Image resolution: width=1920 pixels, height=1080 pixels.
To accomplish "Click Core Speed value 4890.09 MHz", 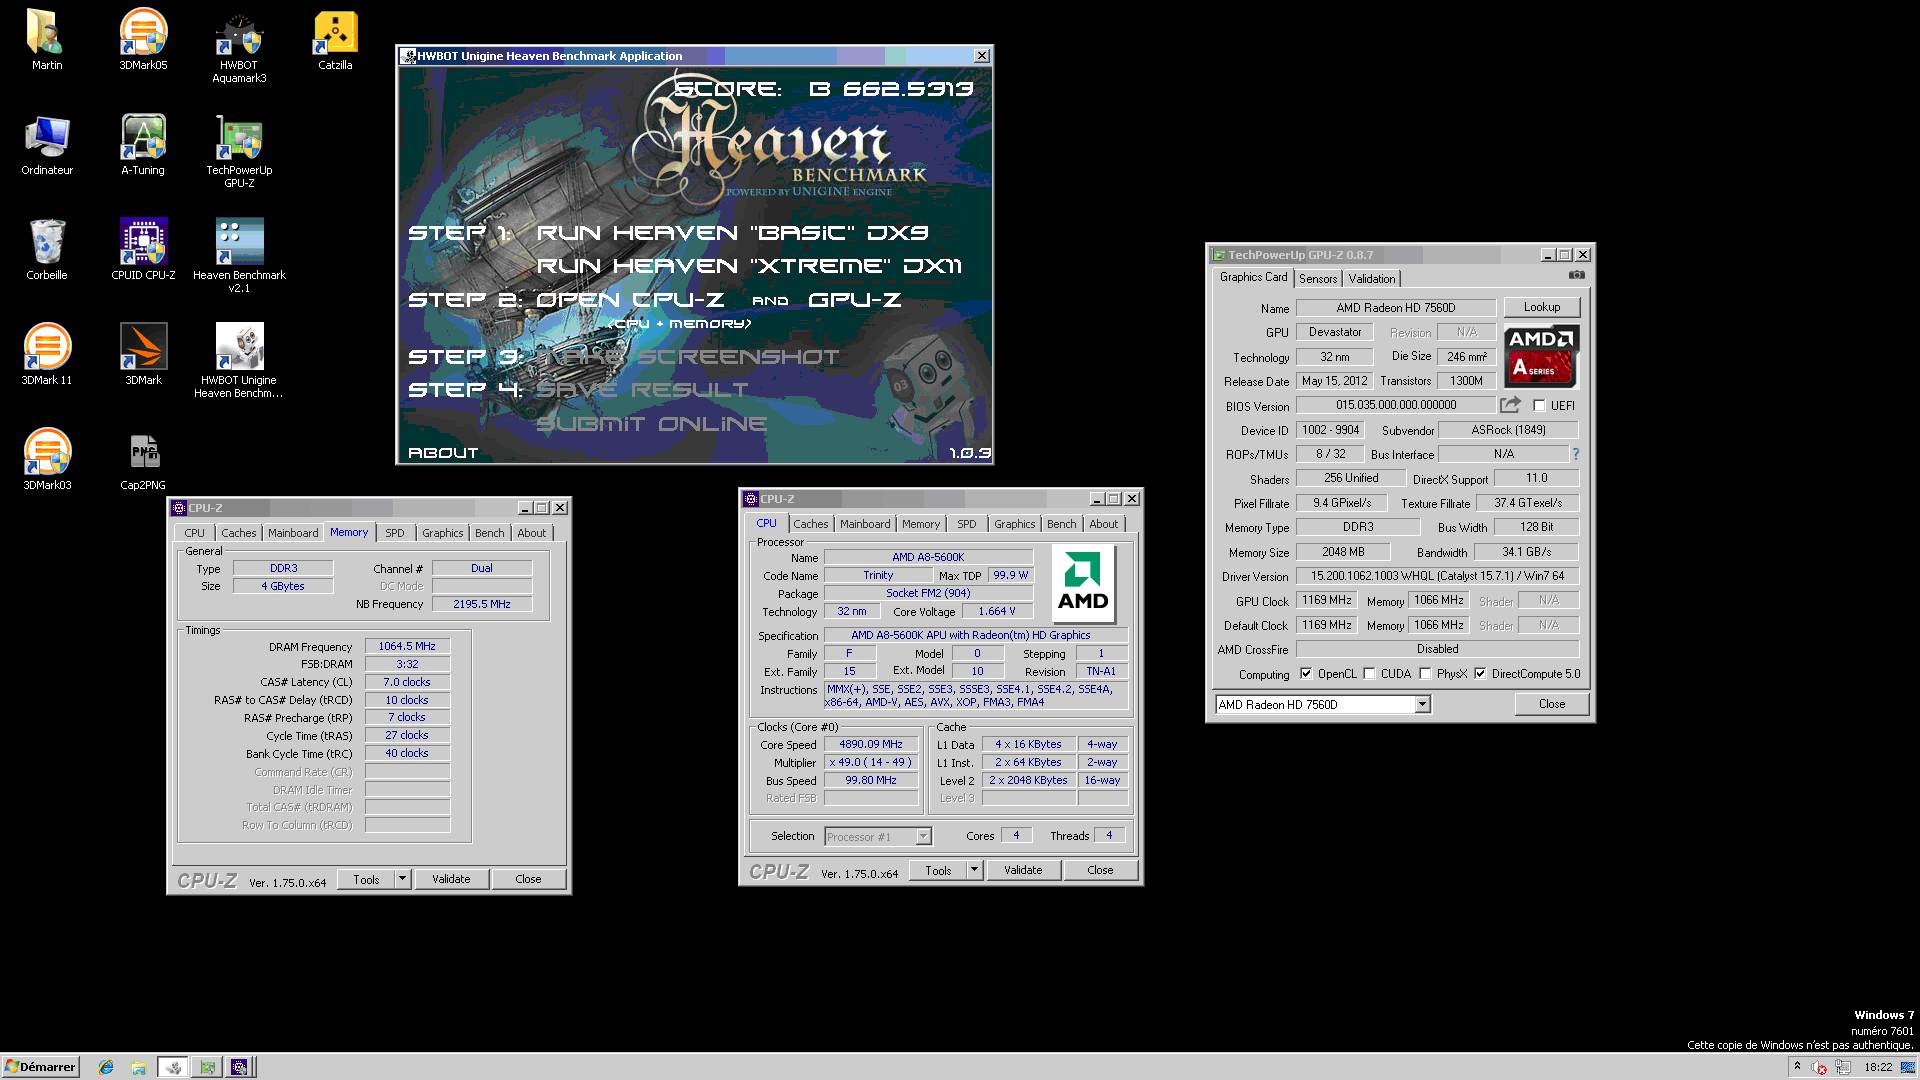I will click(870, 744).
